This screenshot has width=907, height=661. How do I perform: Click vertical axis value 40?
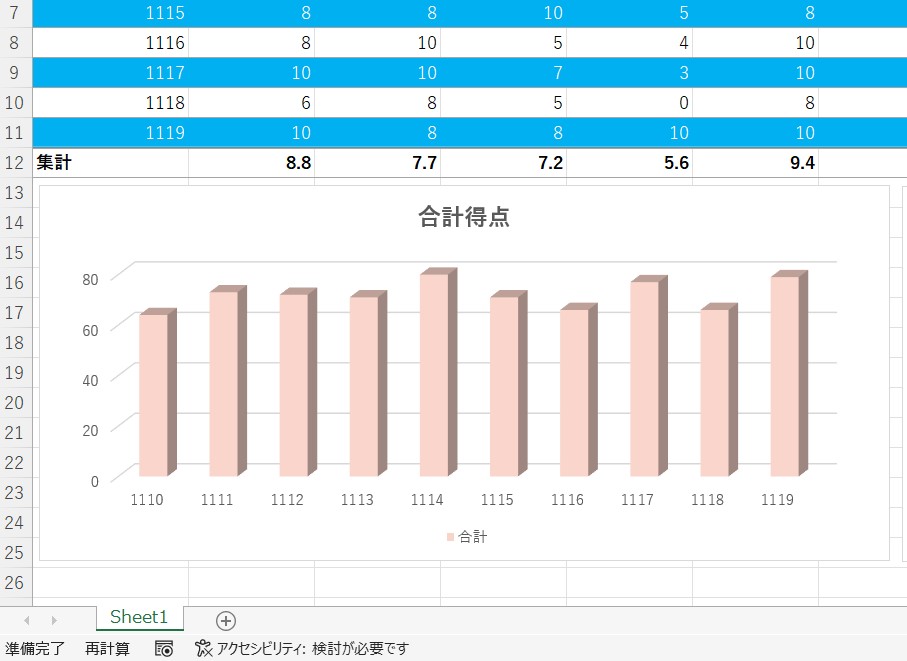click(90, 381)
